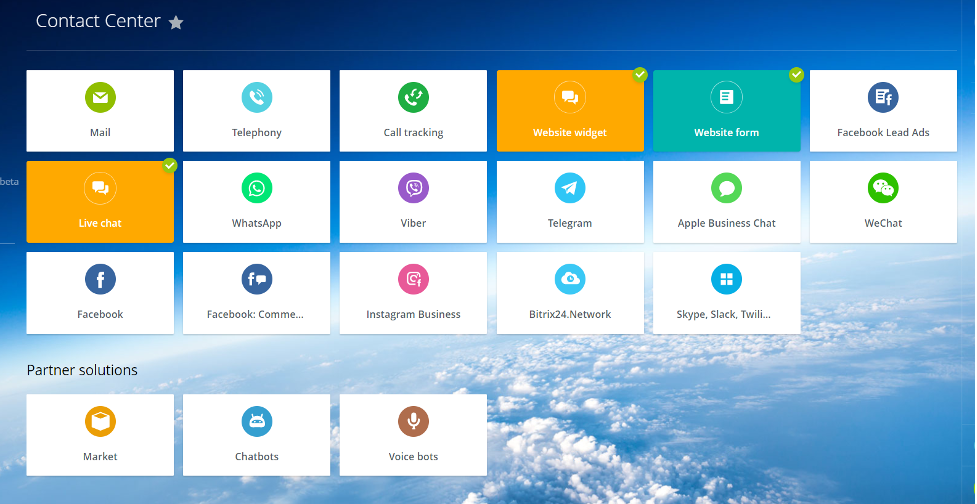Open the Bitrix24.Network tile
This screenshot has height=504, width=977.
pos(570,293)
